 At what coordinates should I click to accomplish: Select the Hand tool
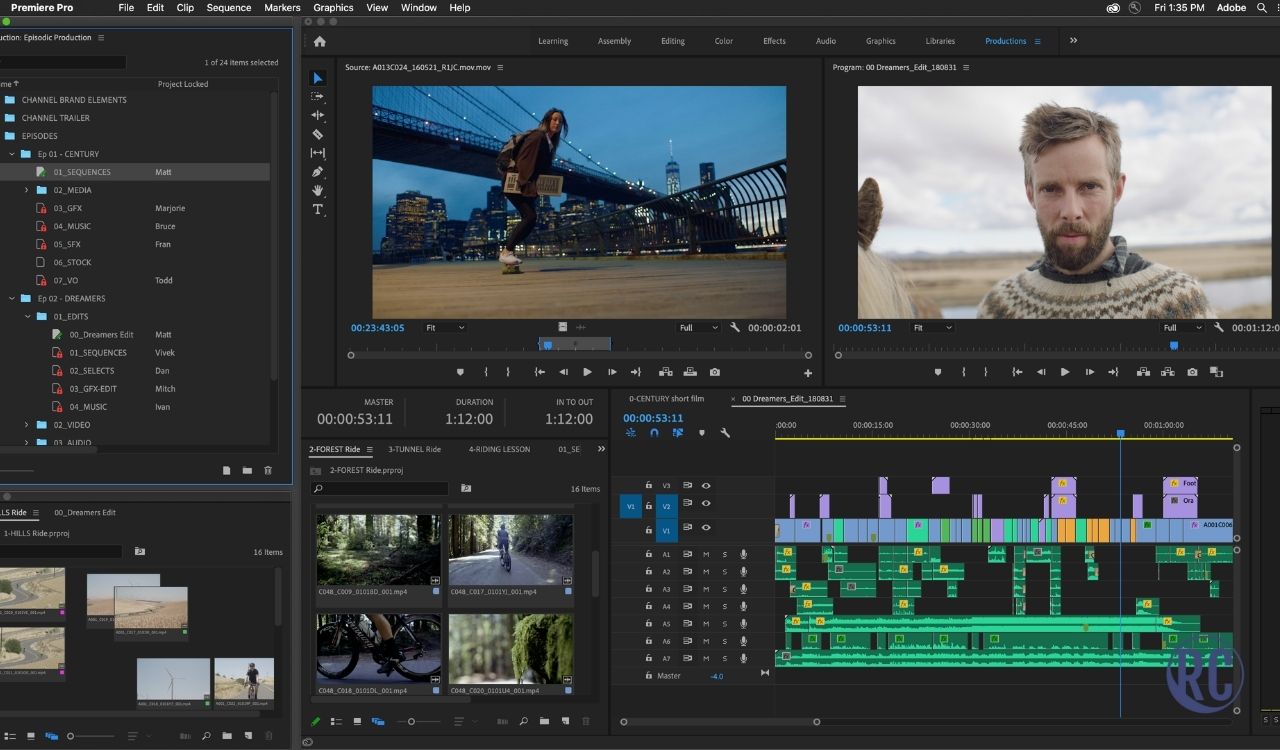[318, 190]
